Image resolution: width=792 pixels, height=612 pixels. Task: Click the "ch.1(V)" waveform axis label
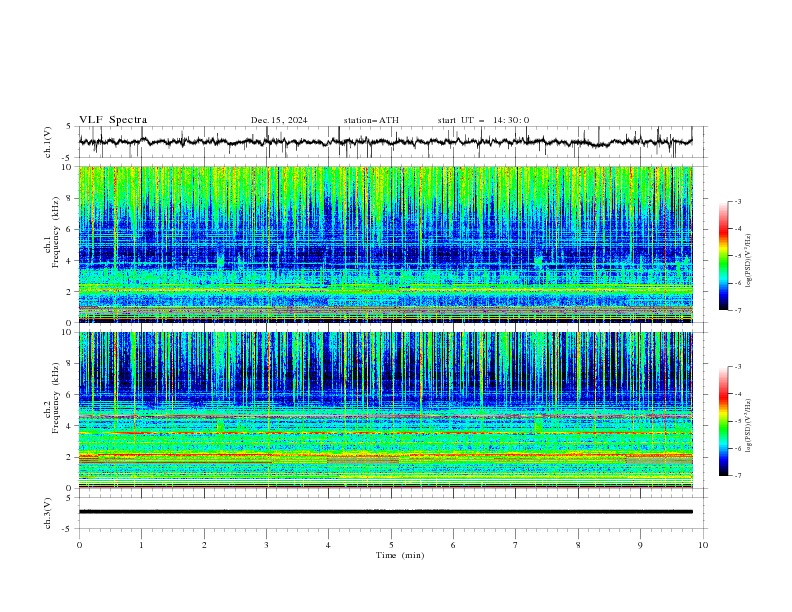pyautogui.click(x=48, y=142)
